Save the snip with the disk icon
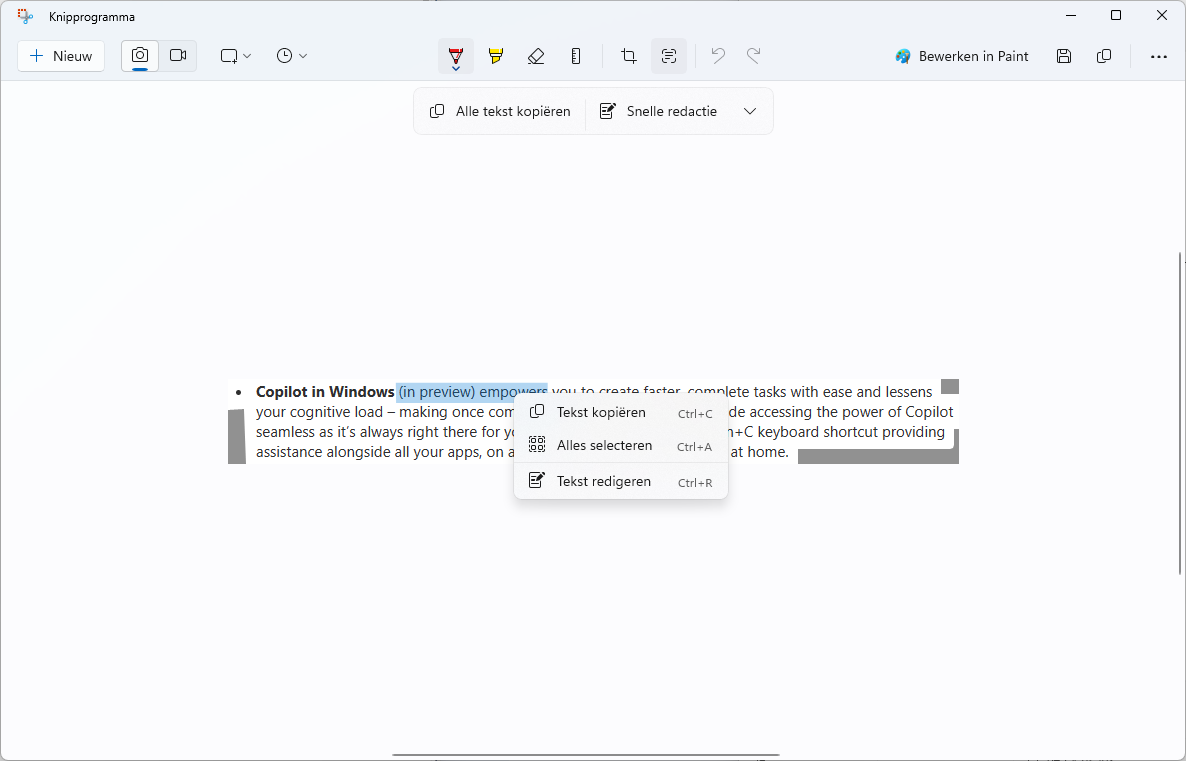Image resolution: width=1186 pixels, height=761 pixels. point(1063,56)
